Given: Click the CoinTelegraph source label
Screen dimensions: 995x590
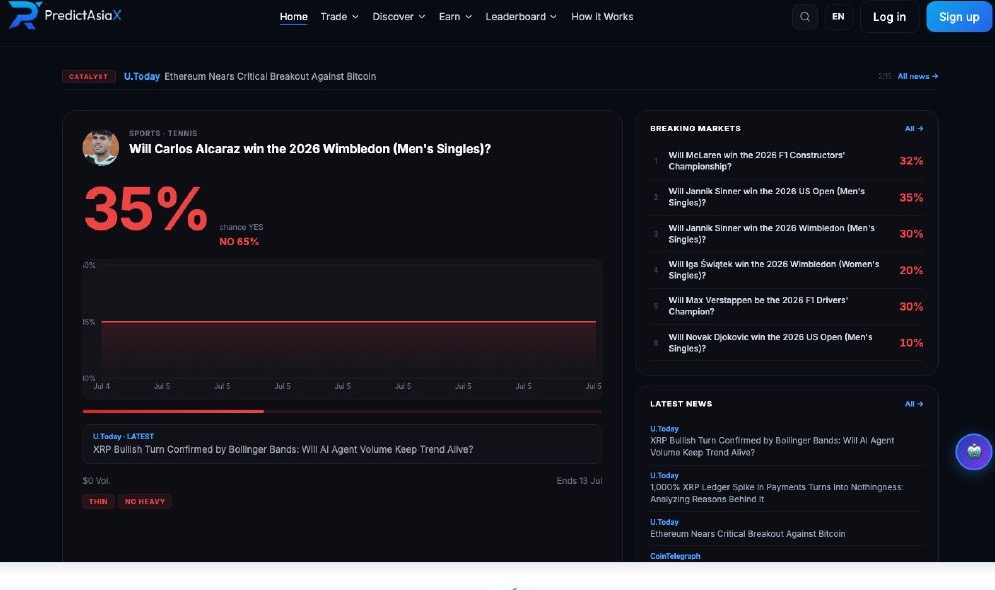Looking at the screenshot, I should point(675,556).
